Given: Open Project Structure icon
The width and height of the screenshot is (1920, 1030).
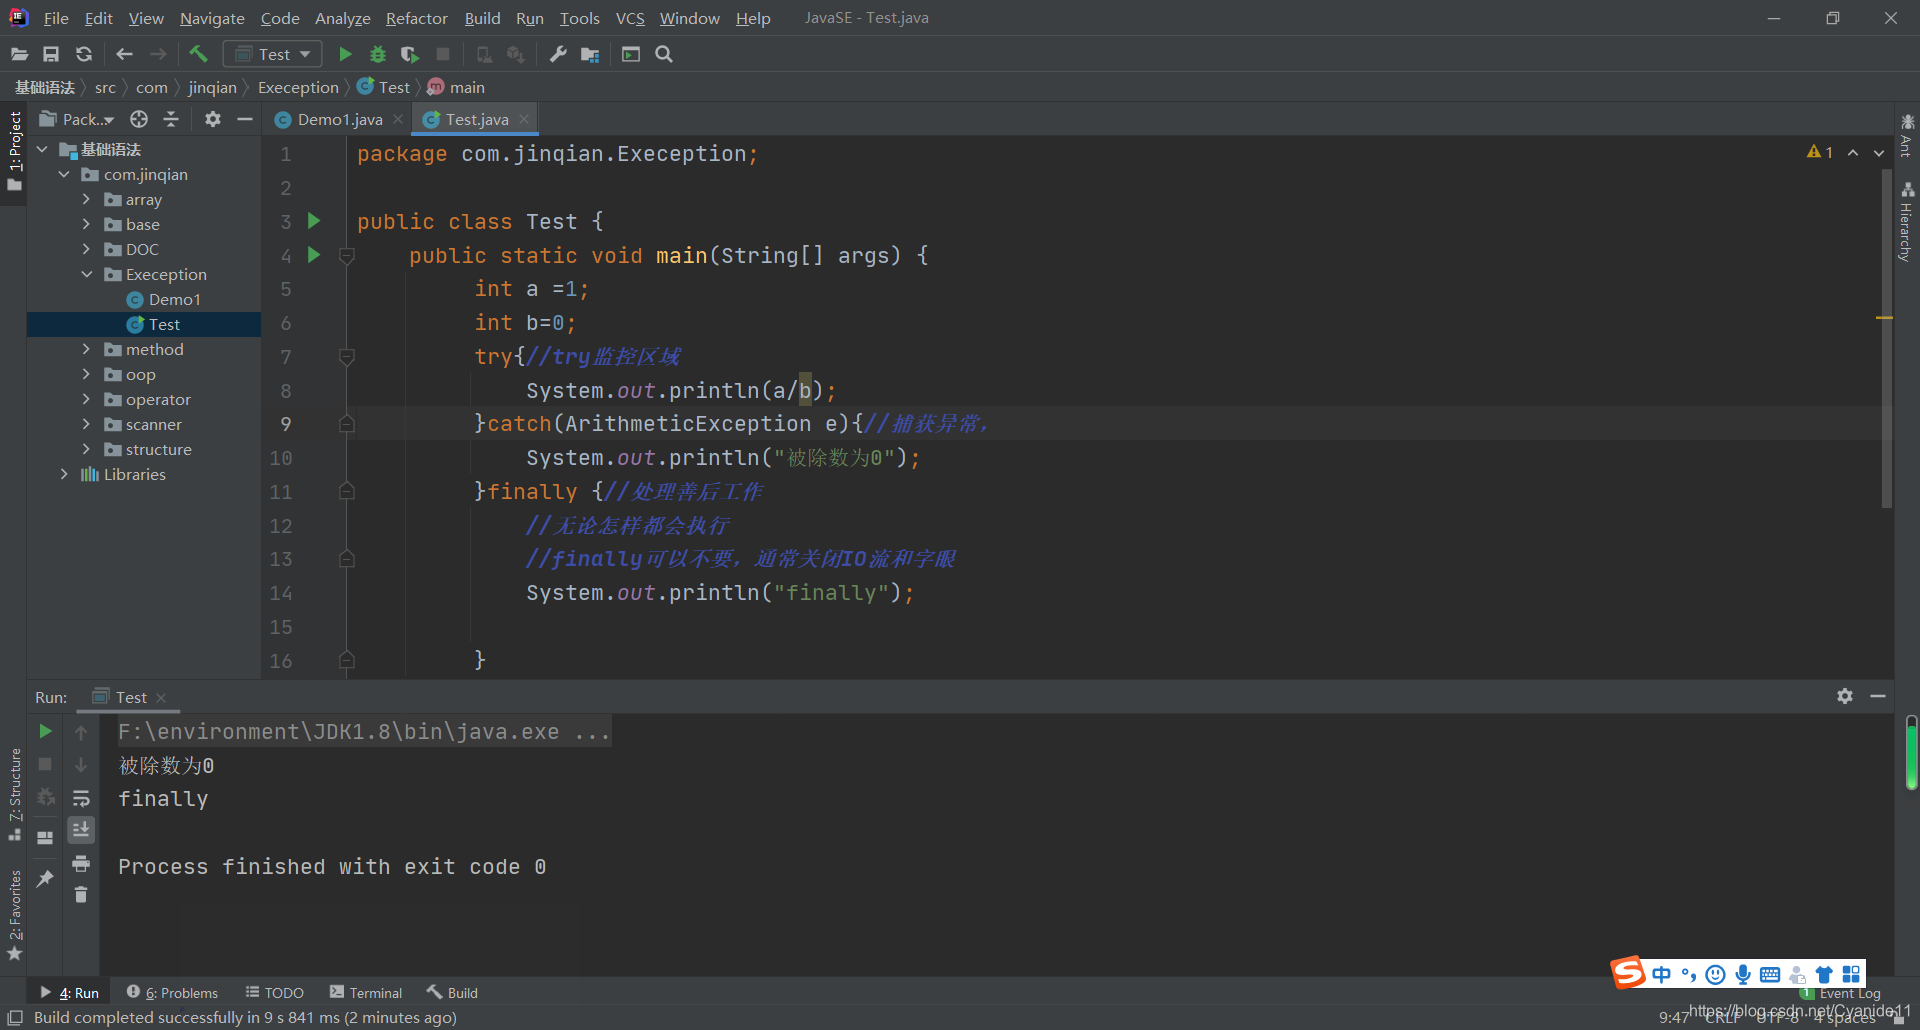Looking at the screenshot, I should pyautogui.click(x=590, y=54).
